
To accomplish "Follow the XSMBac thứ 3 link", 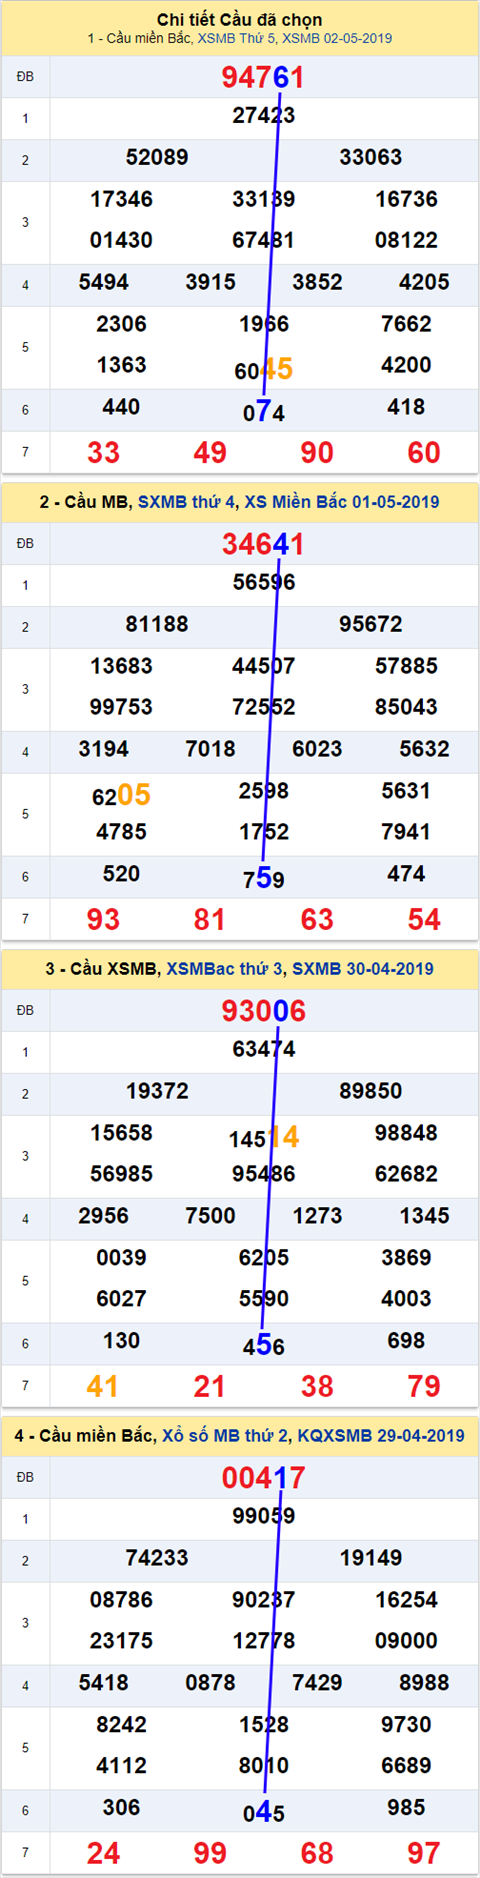I will pos(225,968).
